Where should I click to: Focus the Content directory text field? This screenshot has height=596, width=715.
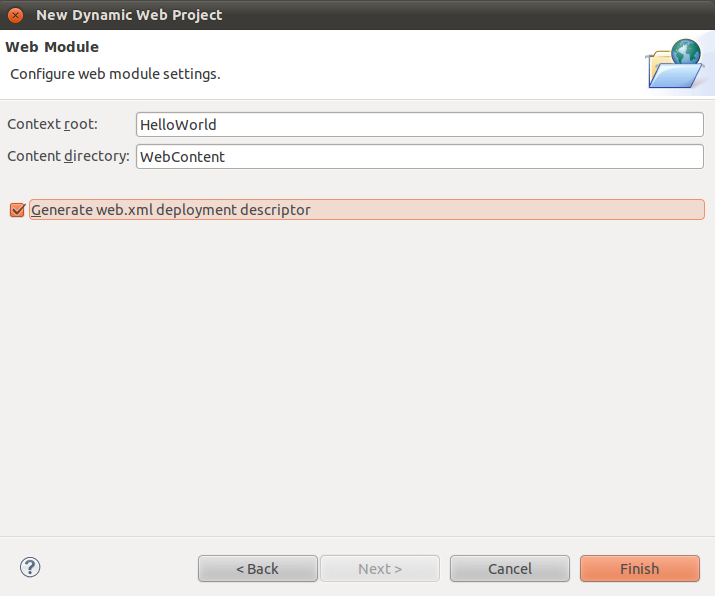[420, 157]
